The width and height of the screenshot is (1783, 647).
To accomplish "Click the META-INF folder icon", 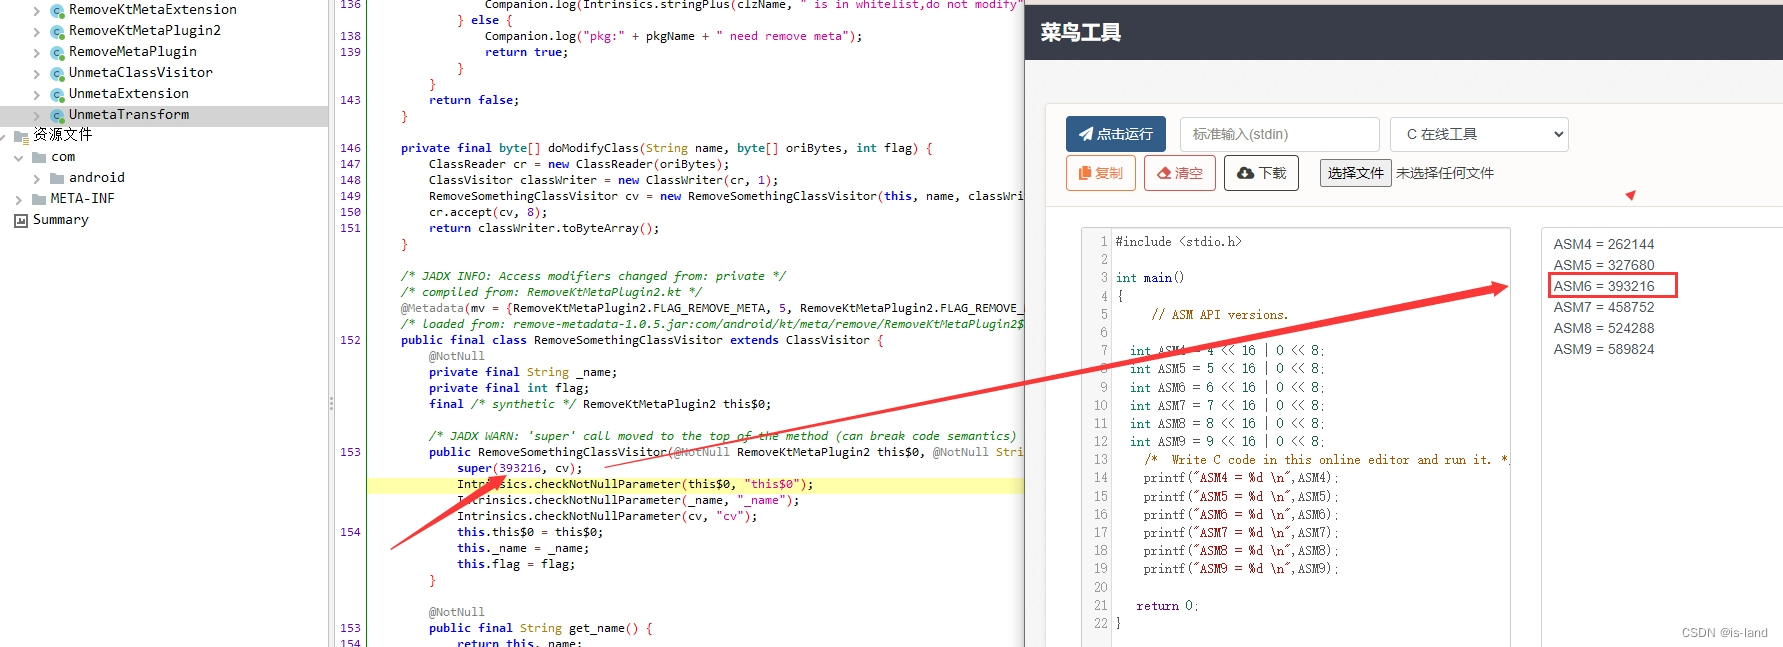I will pyautogui.click(x=39, y=199).
